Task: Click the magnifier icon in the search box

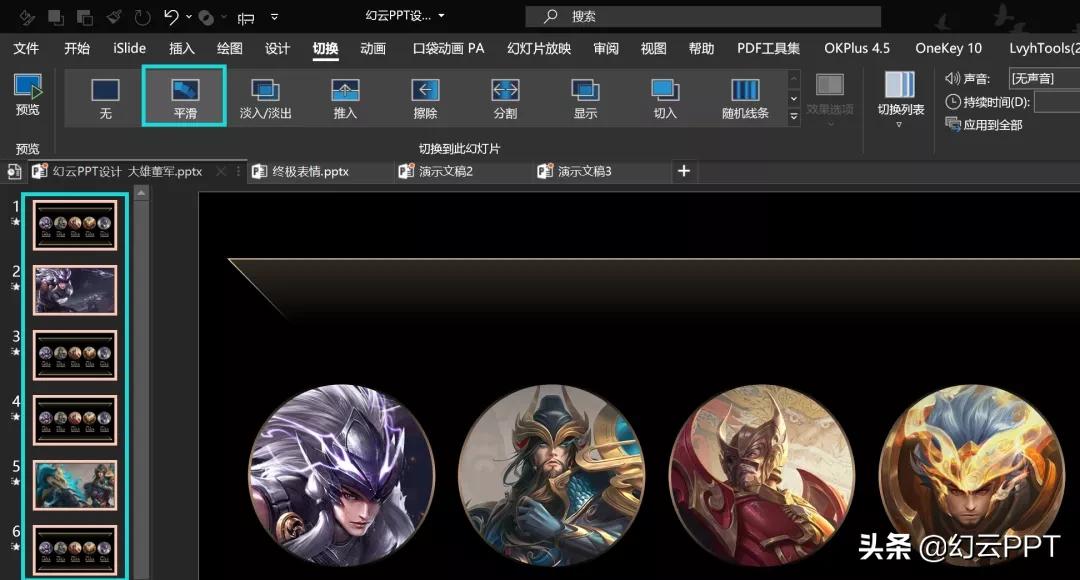Action: click(550, 16)
